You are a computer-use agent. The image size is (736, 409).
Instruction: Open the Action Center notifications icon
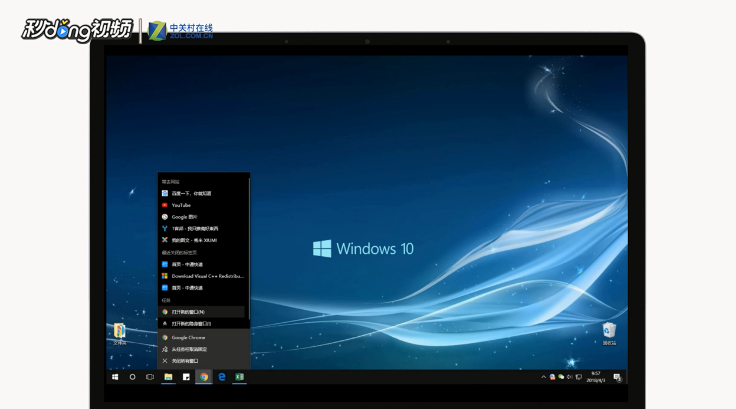(617, 377)
